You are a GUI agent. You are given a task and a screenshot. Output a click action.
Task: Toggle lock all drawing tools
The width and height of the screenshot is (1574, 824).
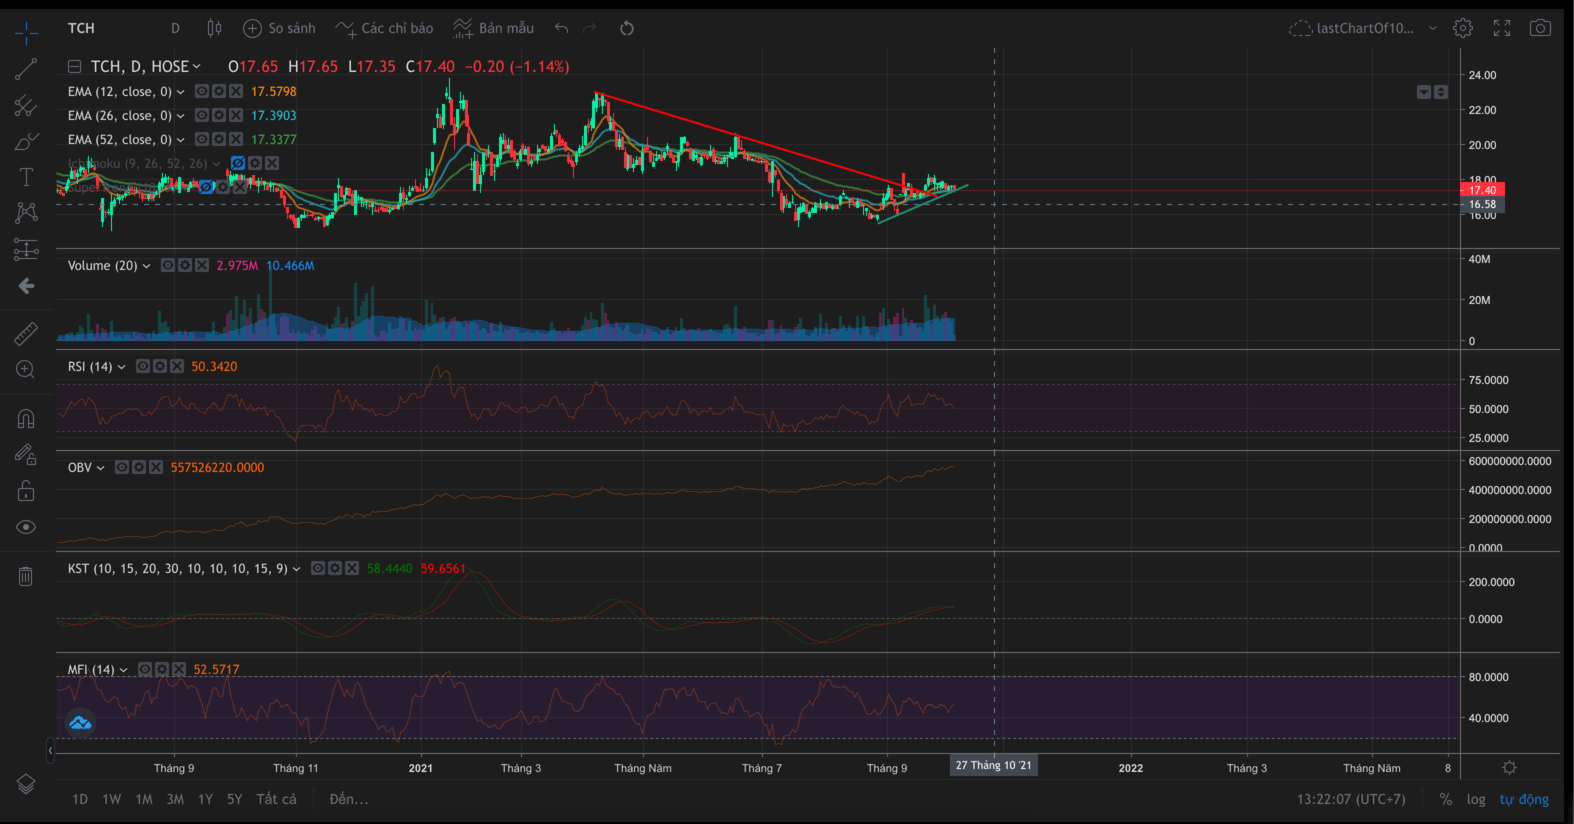click(26, 491)
